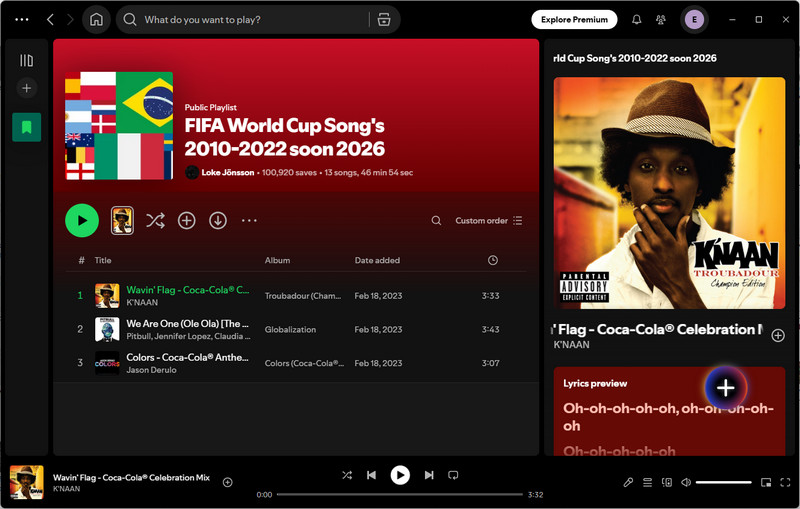The width and height of the screenshot is (800, 509).
Task: Create a playlist with the plus button
Action: tap(27, 88)
